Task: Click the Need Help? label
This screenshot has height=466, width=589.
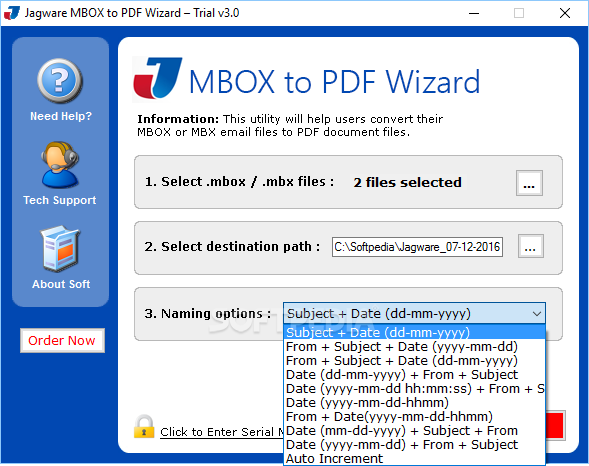Action: 61,116
